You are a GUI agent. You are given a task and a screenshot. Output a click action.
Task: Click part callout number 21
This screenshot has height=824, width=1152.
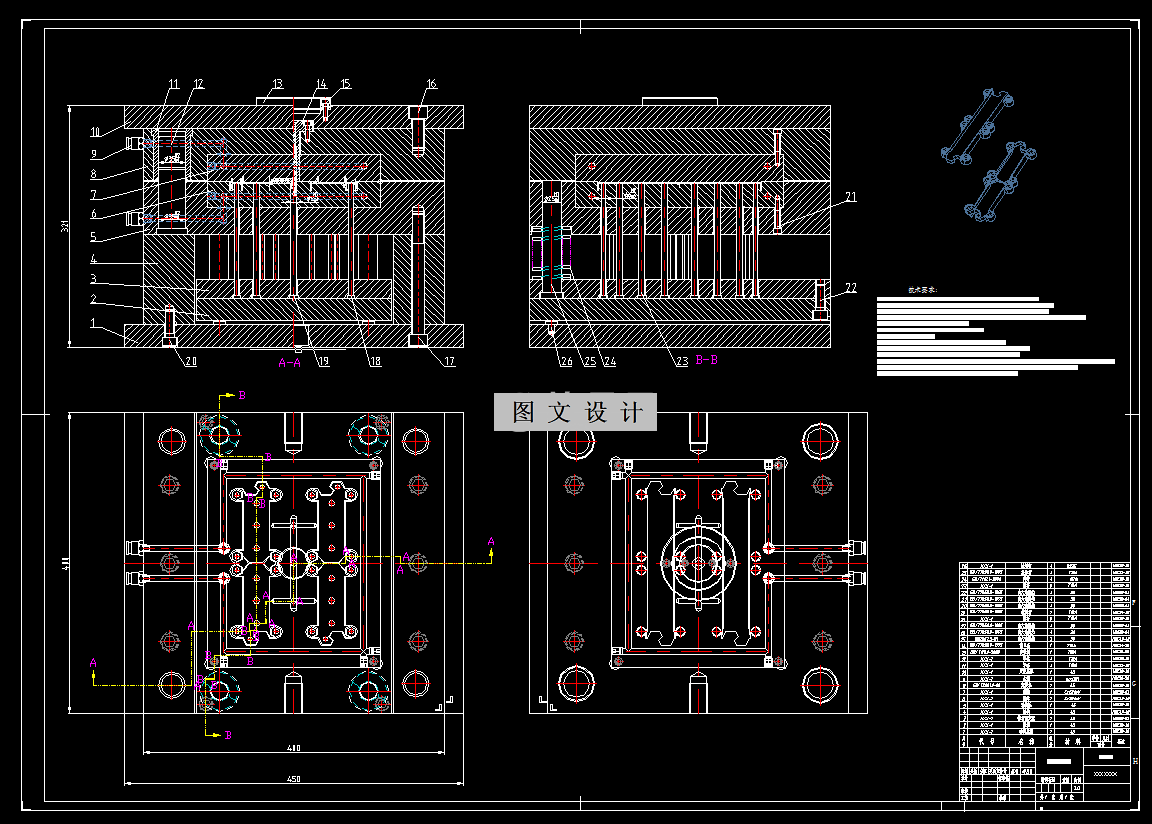tap(851, 196)
